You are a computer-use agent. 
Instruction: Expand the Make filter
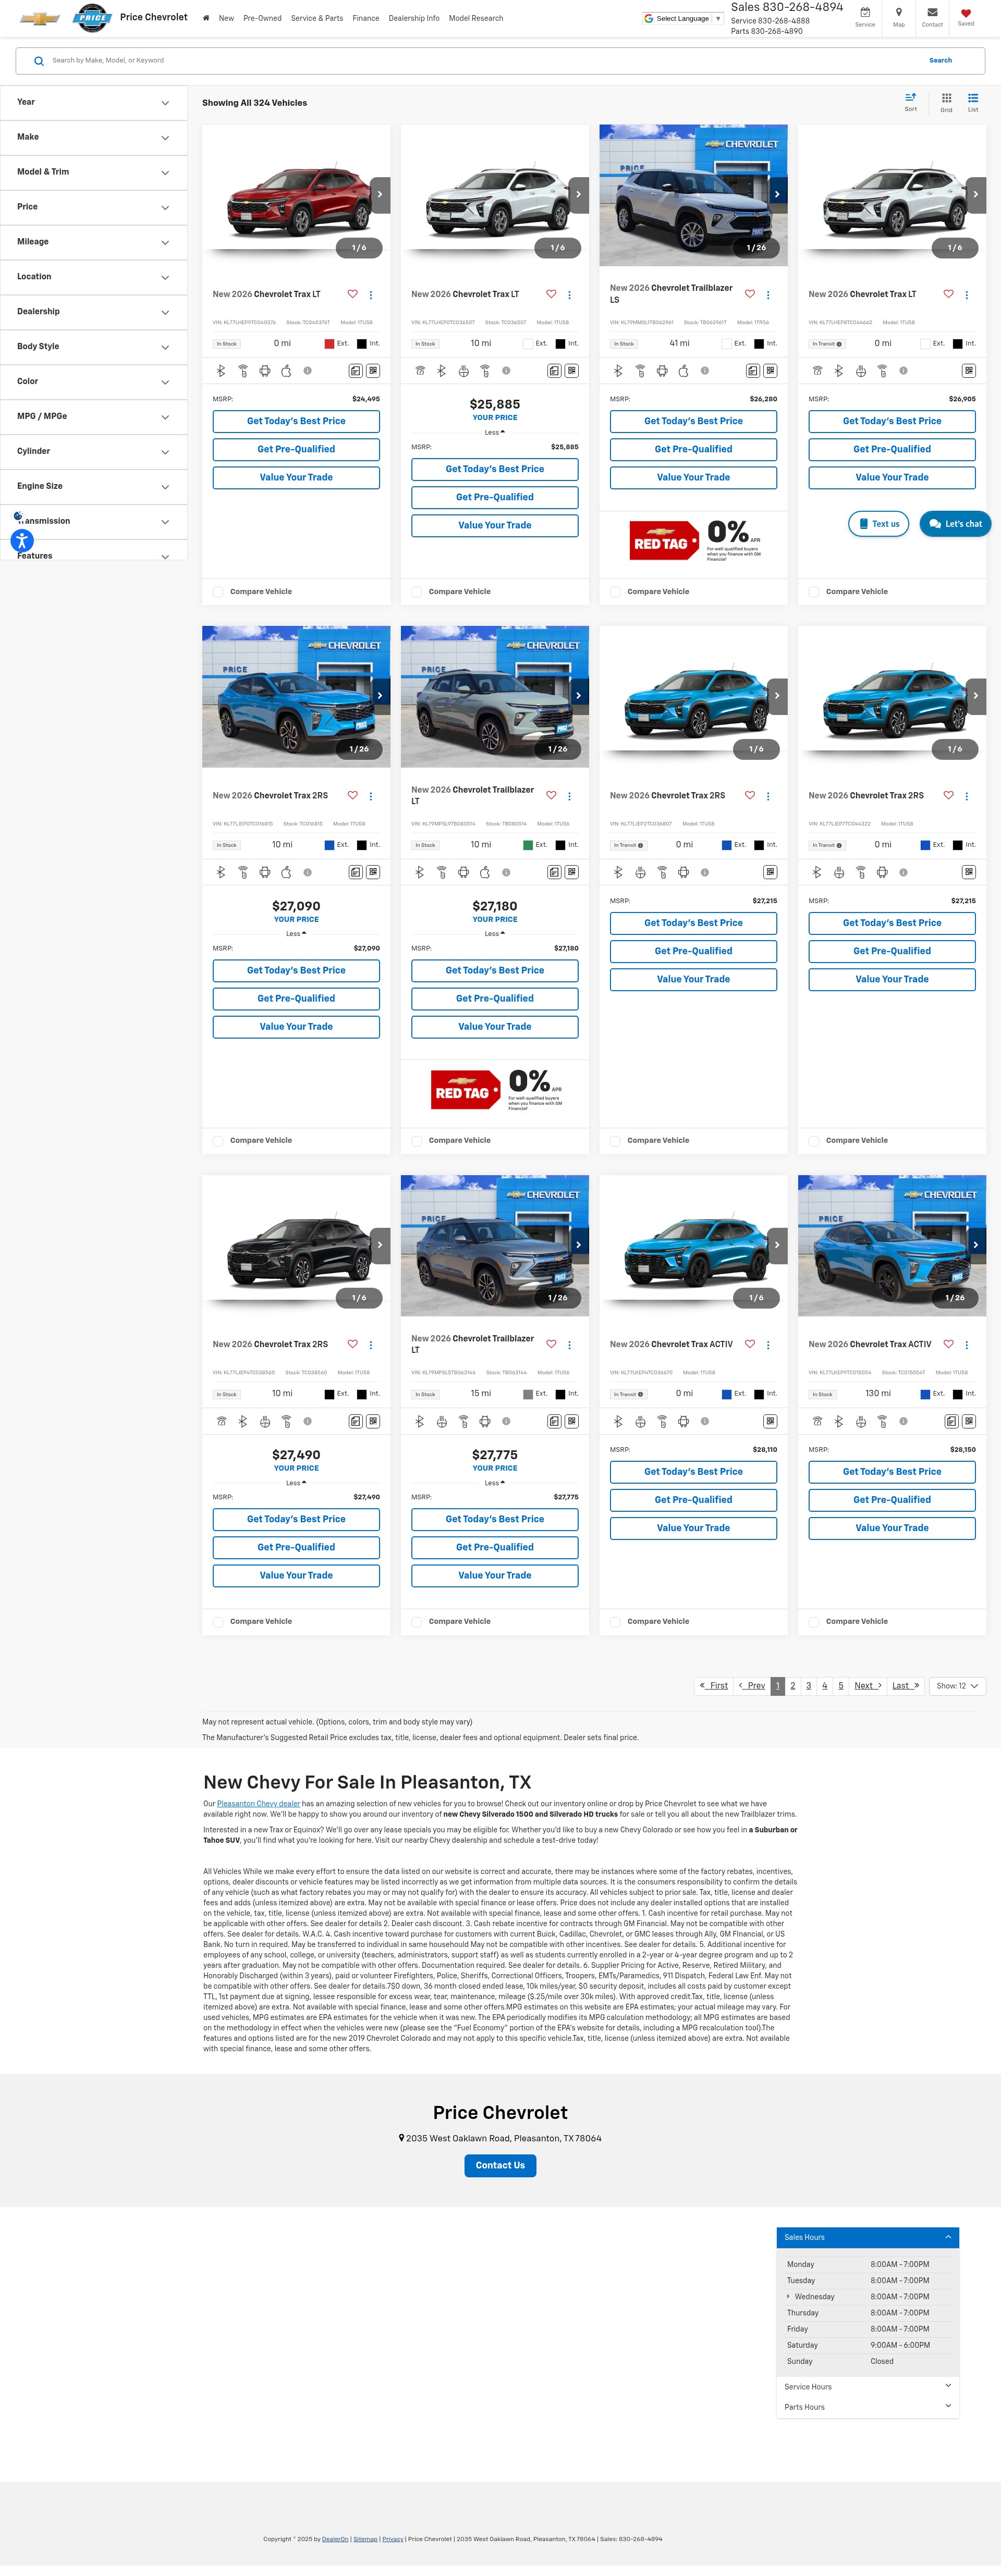pyautogui.click(x=93, y=138)
